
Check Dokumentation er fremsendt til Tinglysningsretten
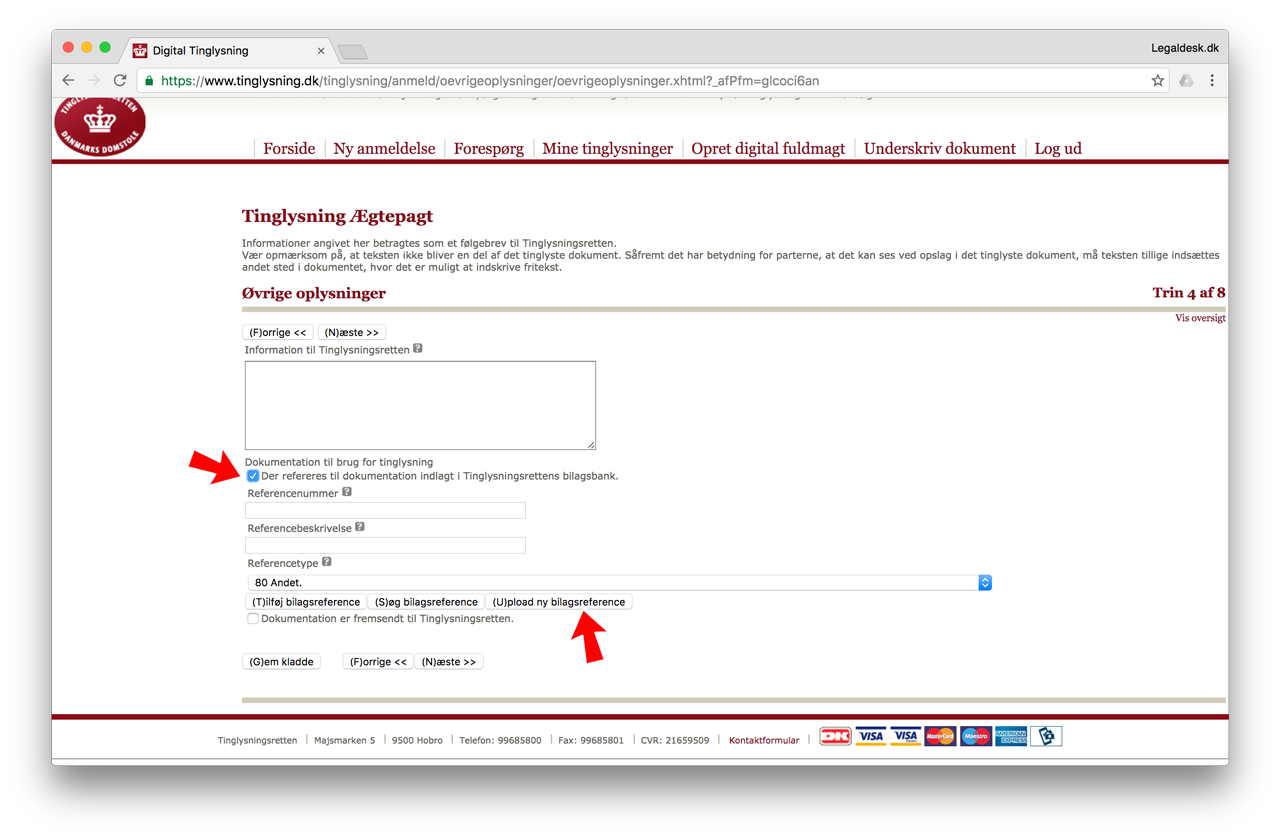click(253, 619)
